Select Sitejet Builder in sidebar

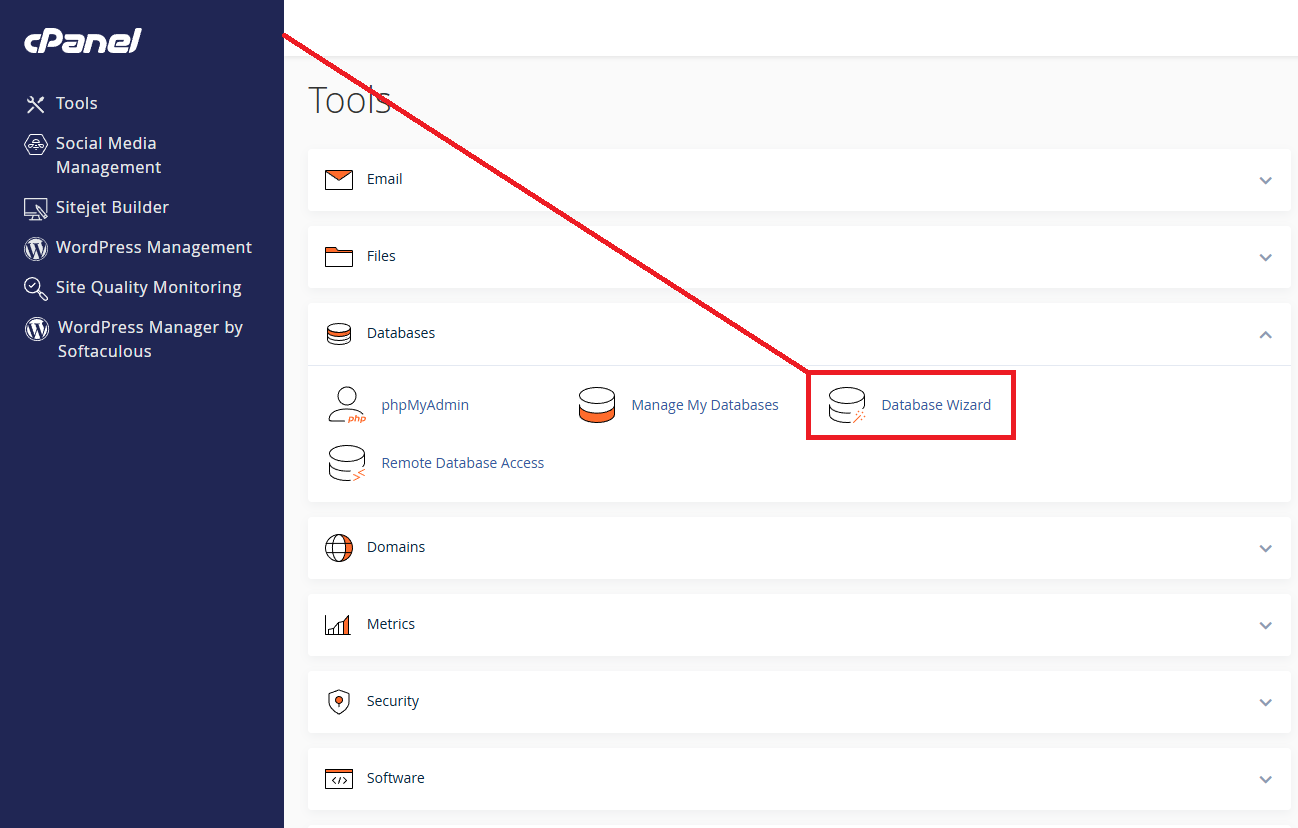[x=112, y=208]
